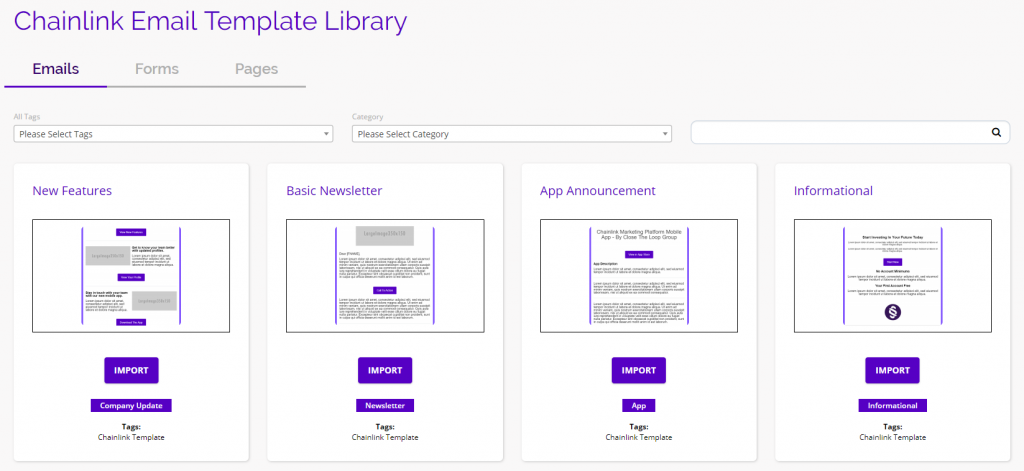Click inside the search input field
1024x471 pixels.
tap(850, 132)
